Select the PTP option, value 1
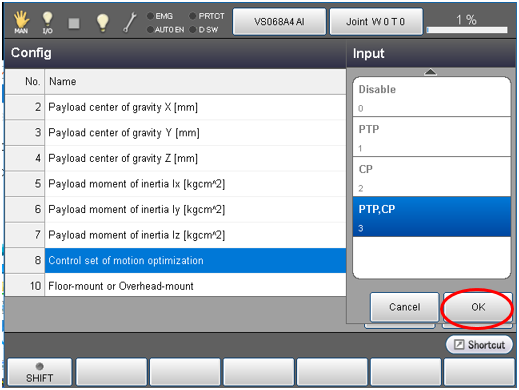 (x=431, y=137)
